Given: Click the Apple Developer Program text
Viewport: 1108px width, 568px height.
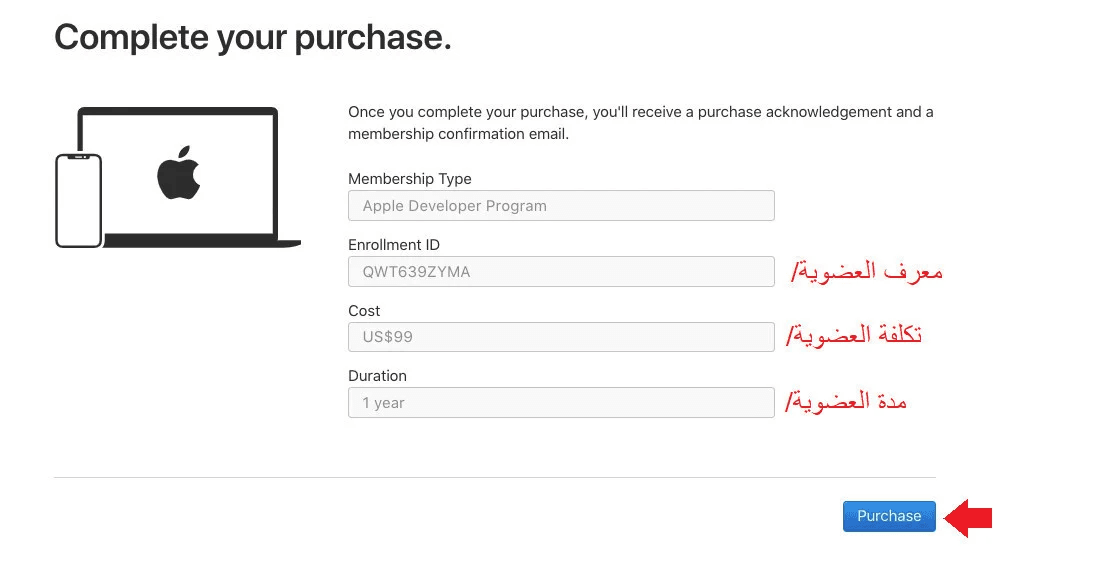Looking at the screenshot, I should click(454, 206).
